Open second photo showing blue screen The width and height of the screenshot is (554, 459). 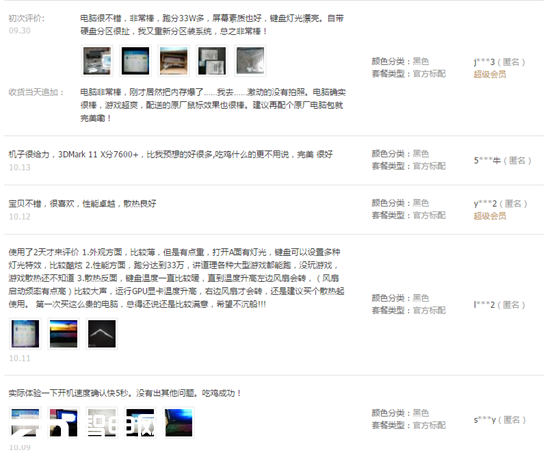[135, 61]
